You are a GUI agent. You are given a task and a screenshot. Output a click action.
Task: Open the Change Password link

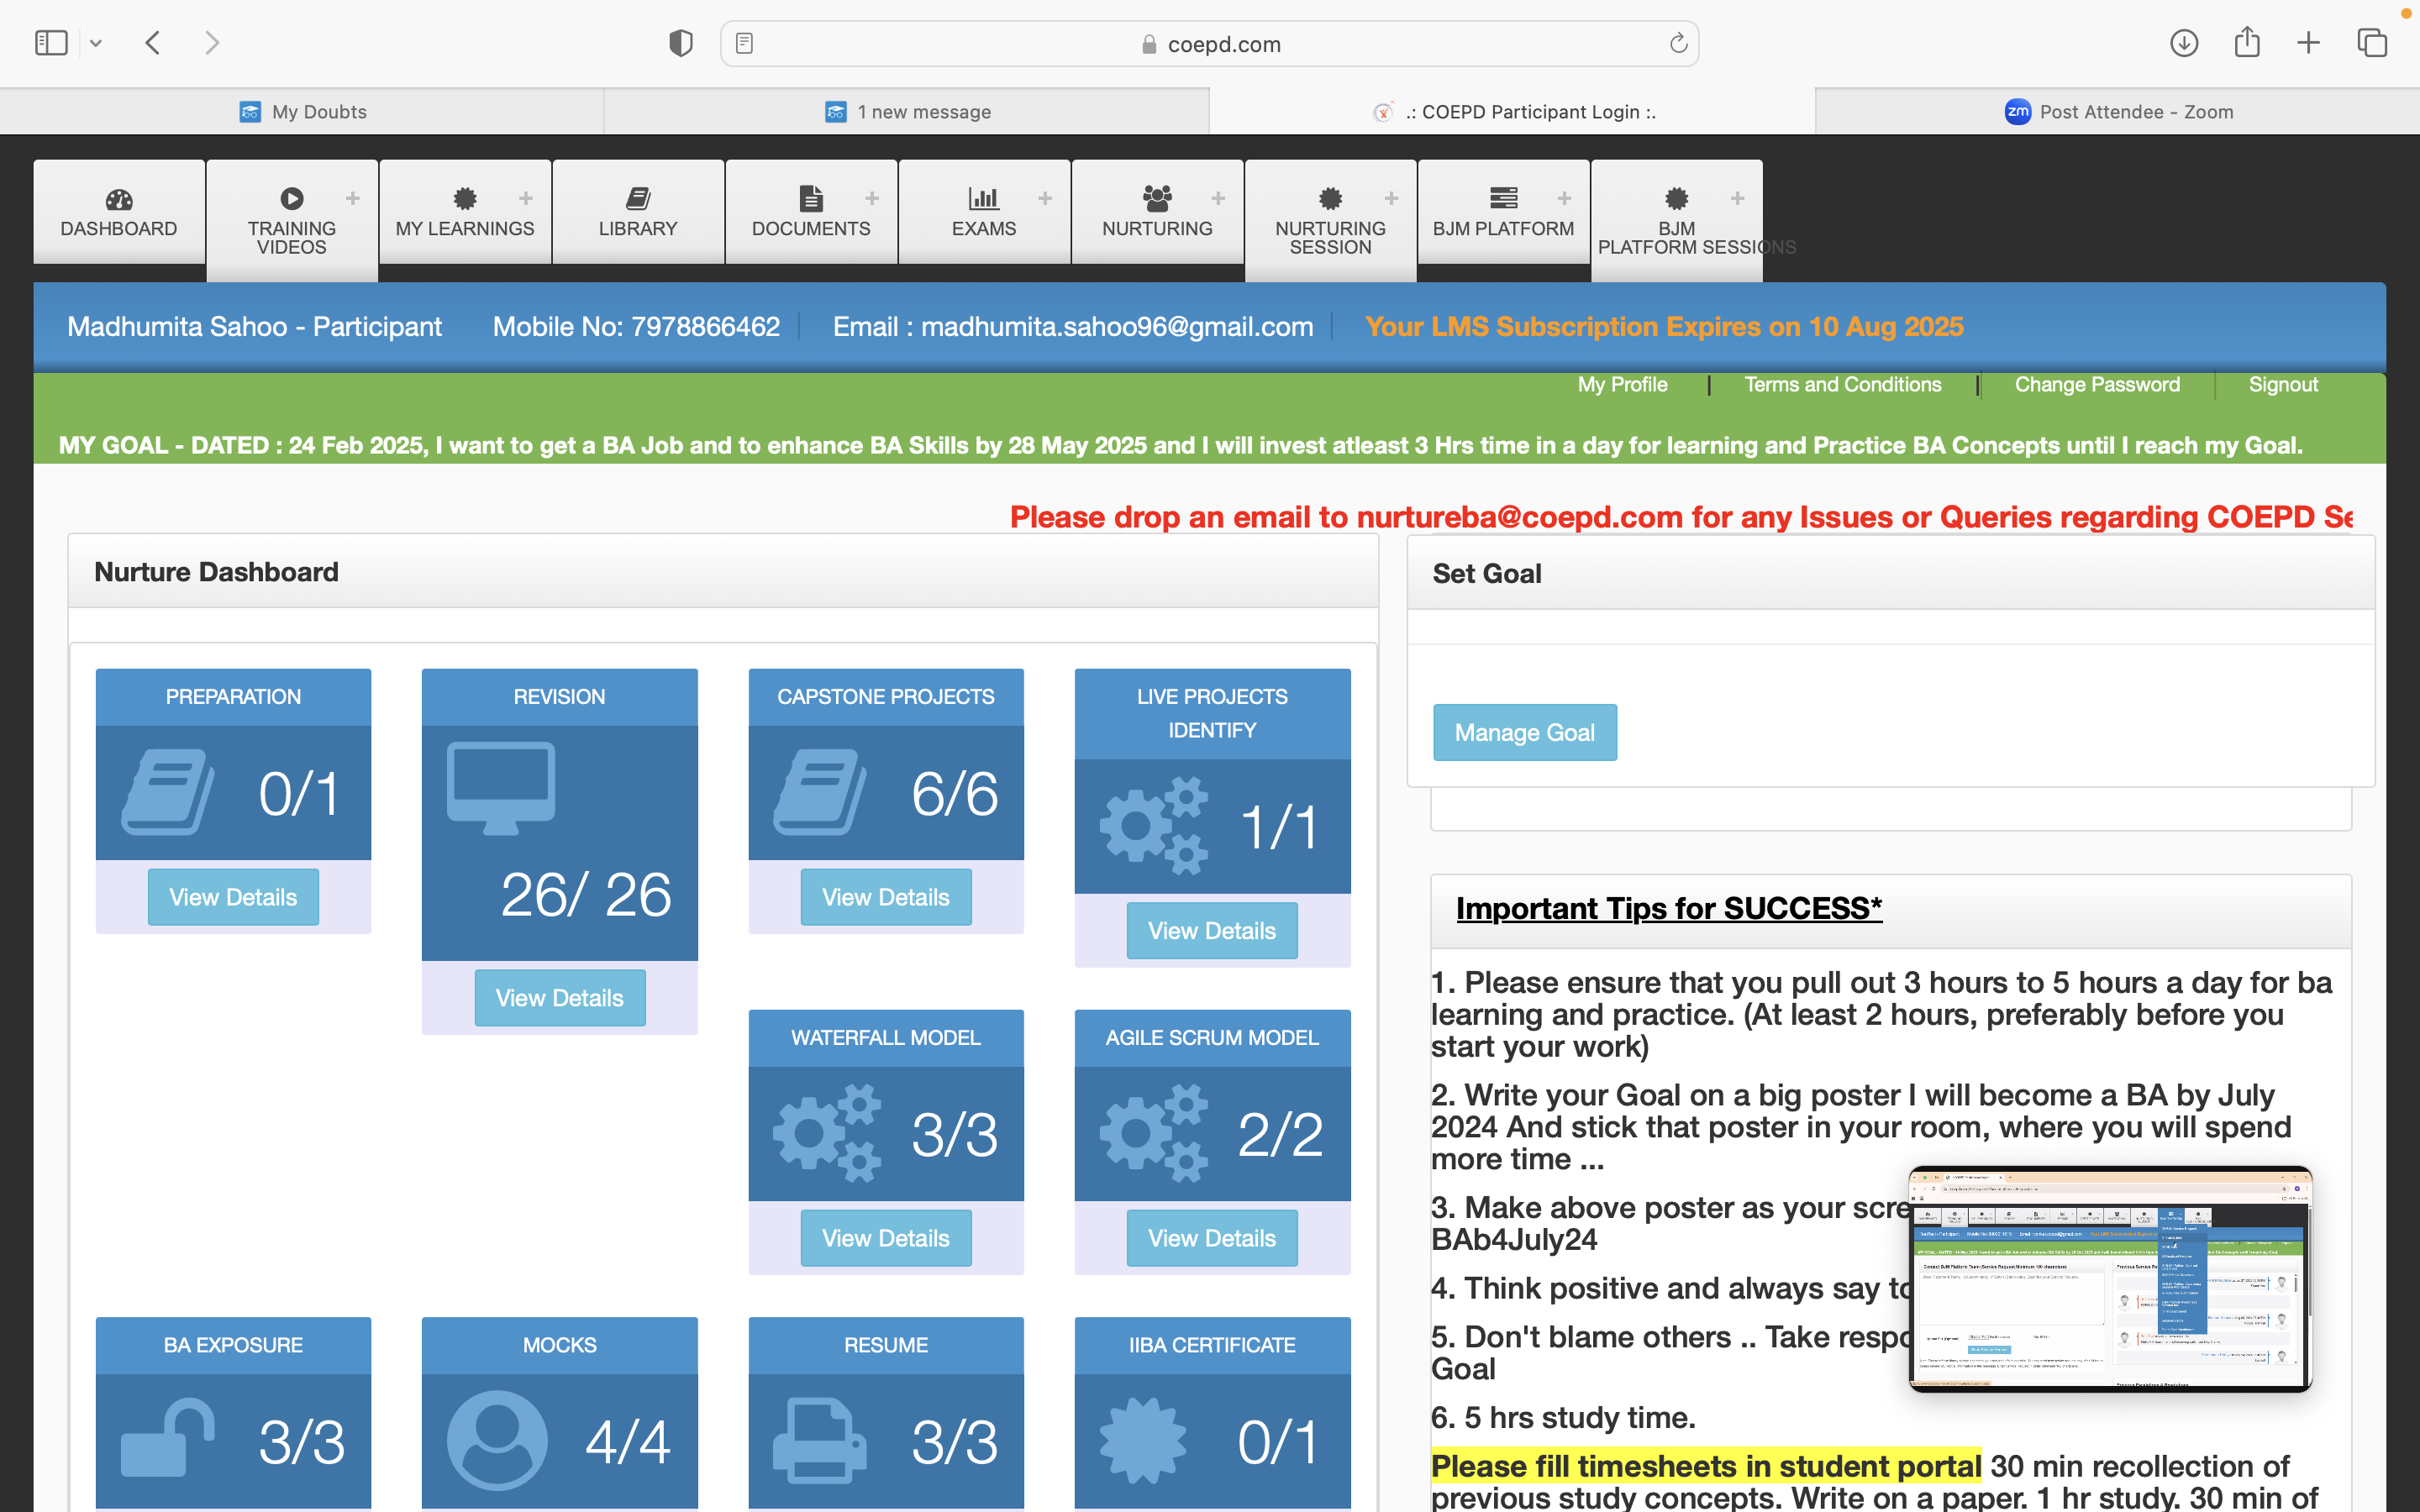(2097, 385)
